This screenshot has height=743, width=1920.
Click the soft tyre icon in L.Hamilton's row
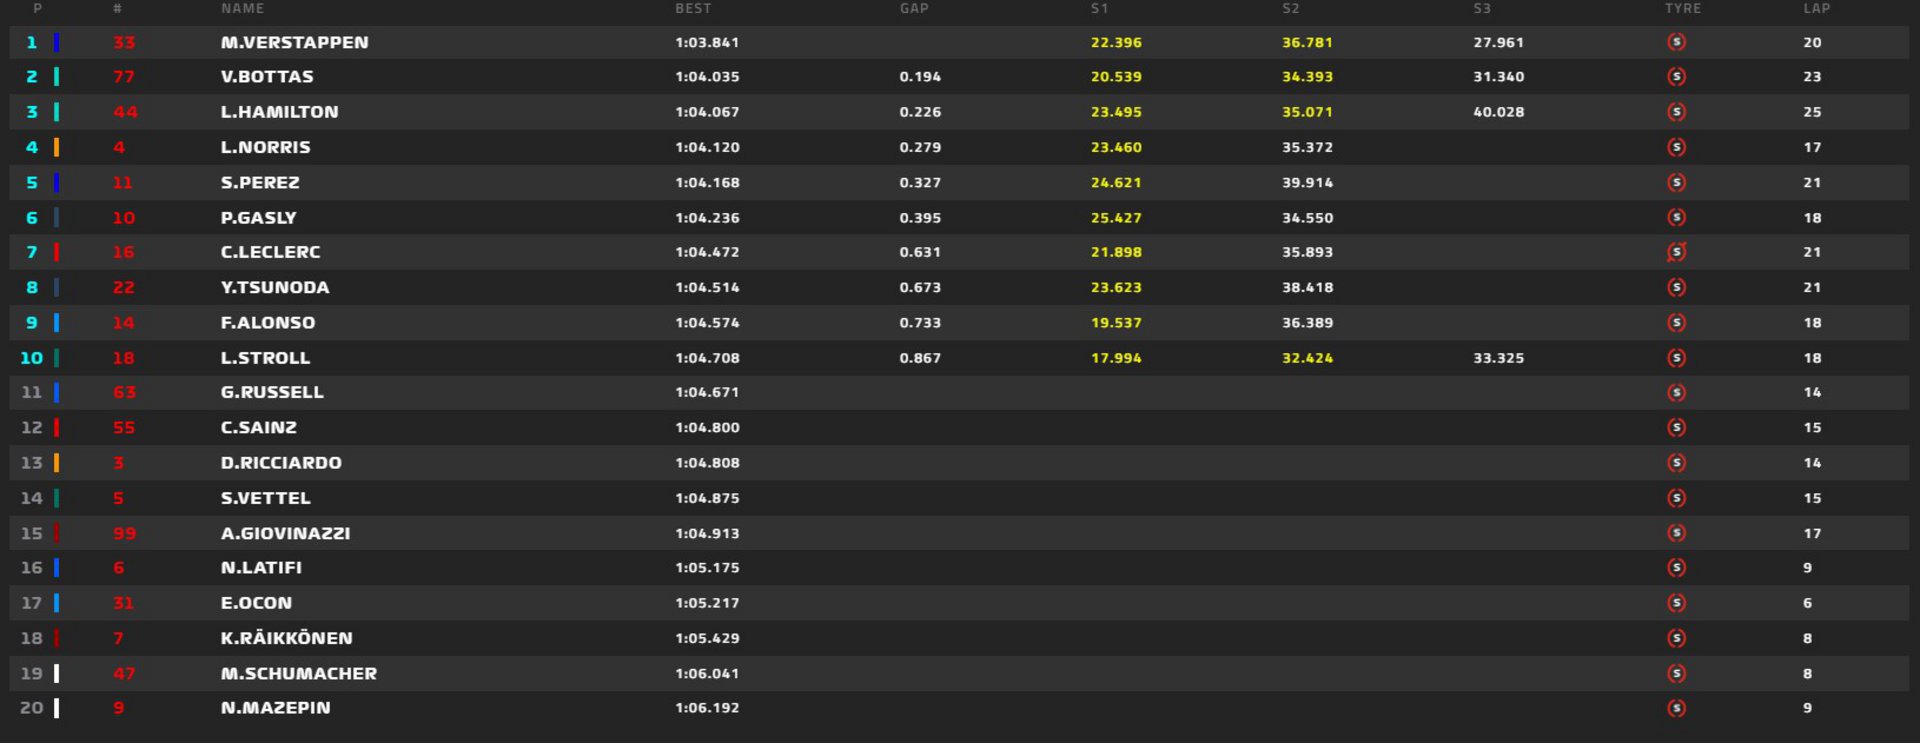tap(1677, 112)
